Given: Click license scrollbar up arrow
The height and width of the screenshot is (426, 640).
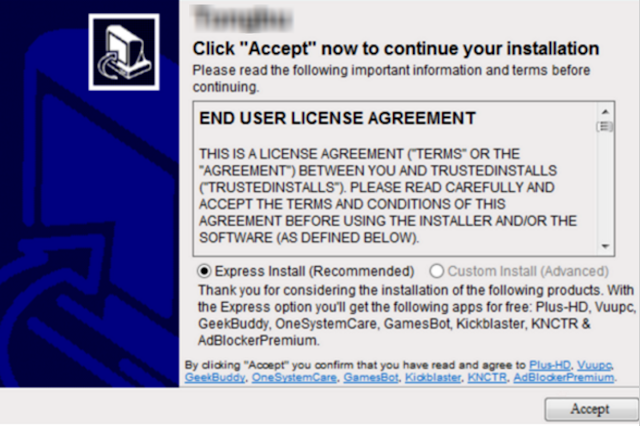Looking at the screenshot, I should (605, 111).
